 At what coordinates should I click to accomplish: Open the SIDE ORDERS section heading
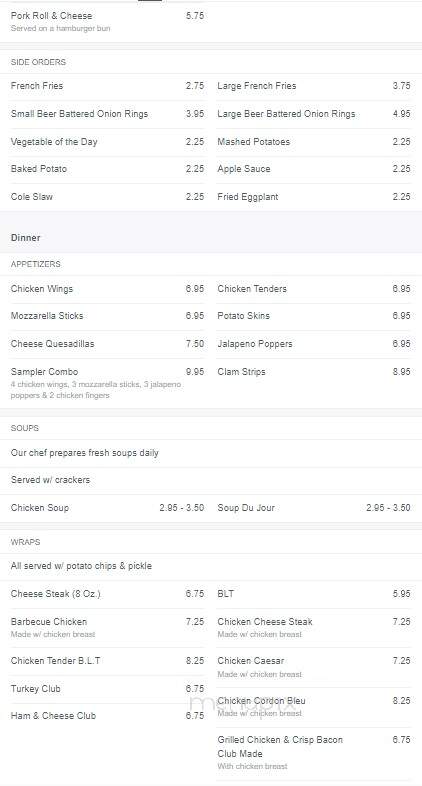(38, 62)
